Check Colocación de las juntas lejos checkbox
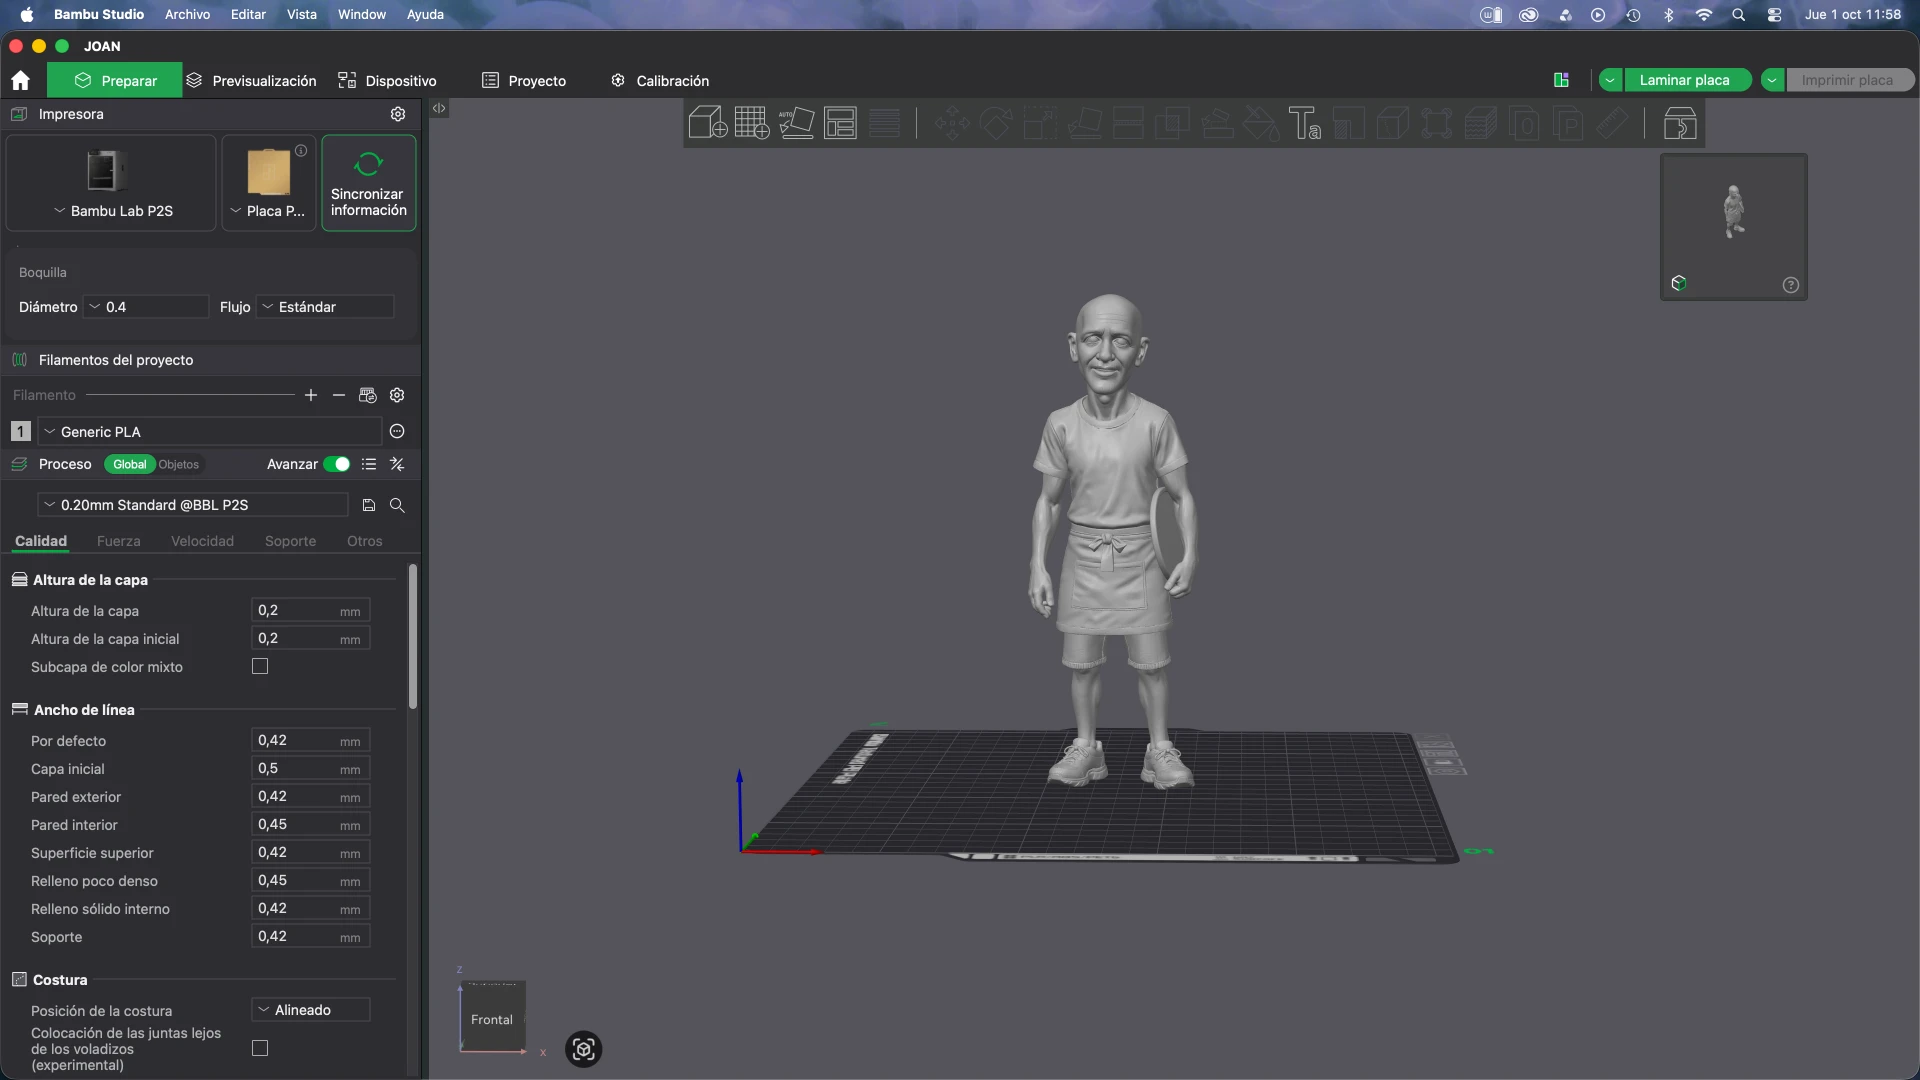 [260, 1048]
